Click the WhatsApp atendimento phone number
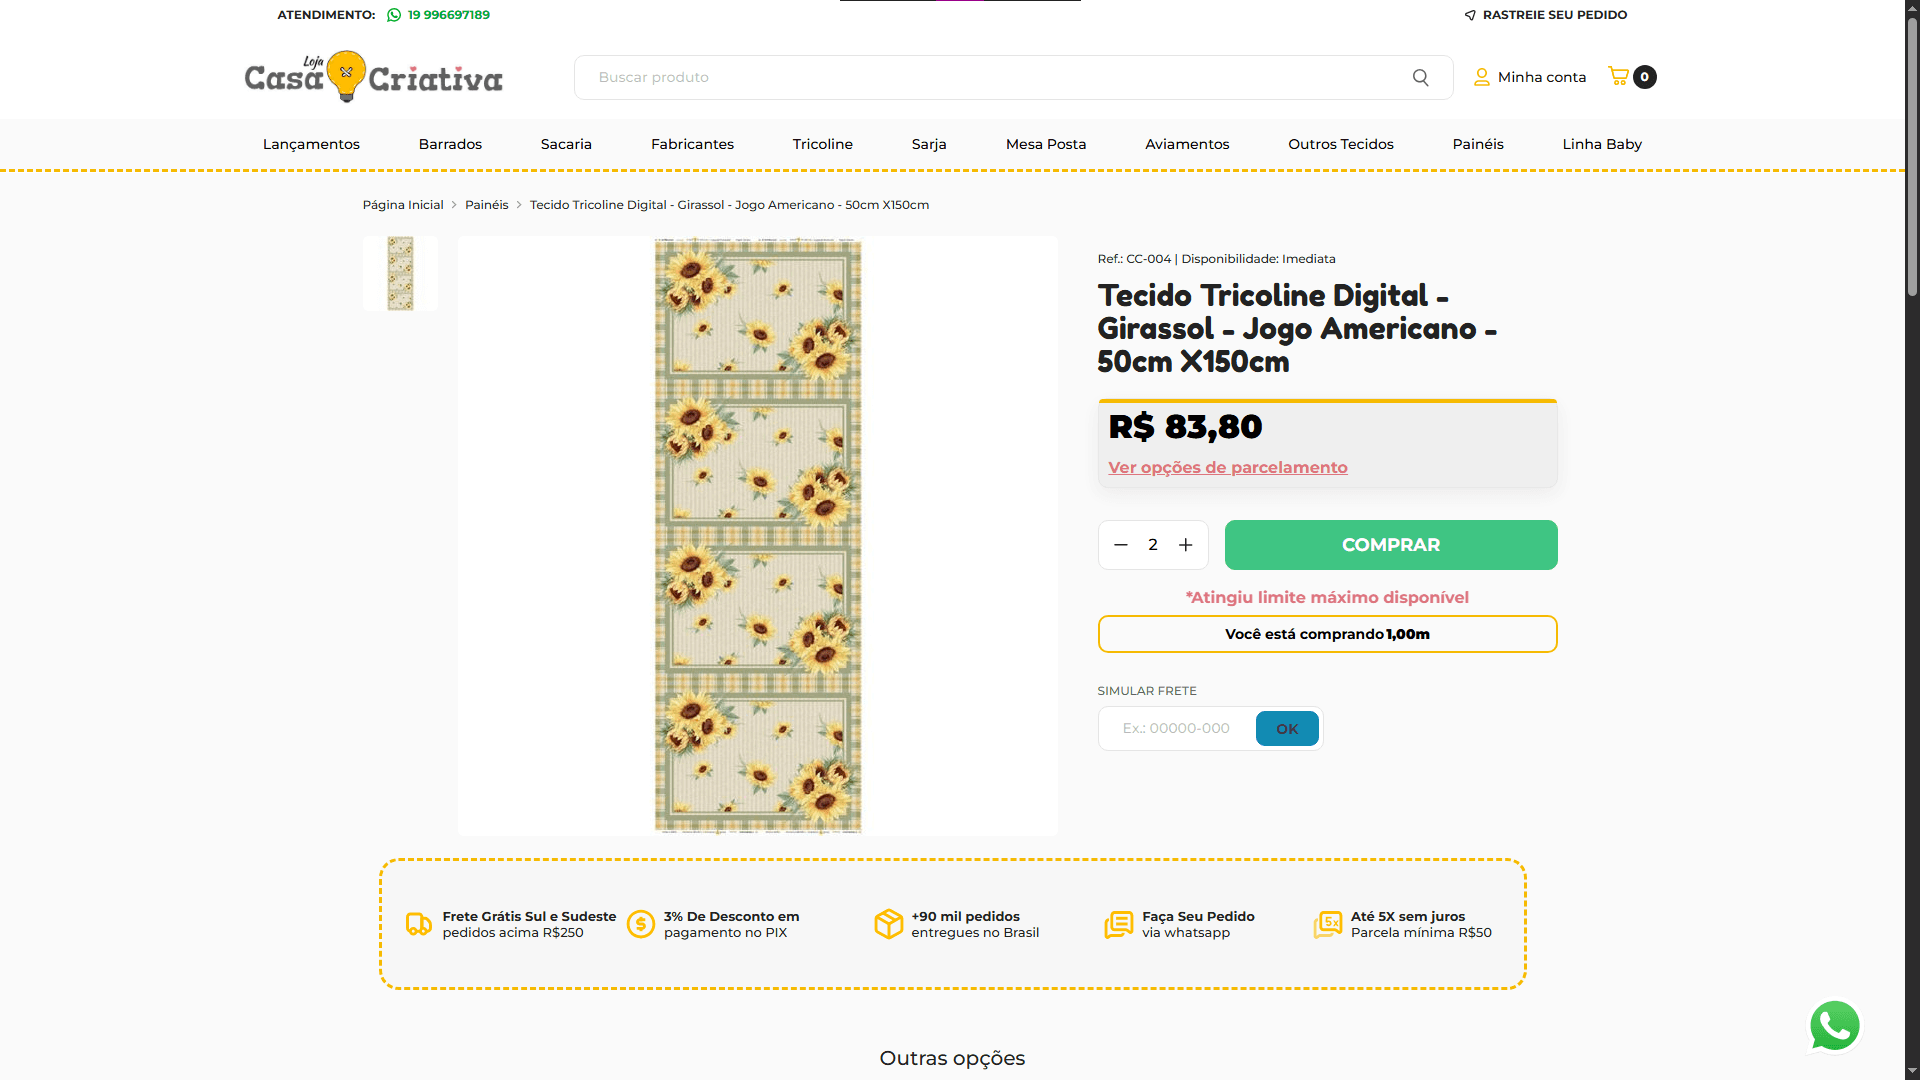 pyautogui.click(x=448, y=15)
